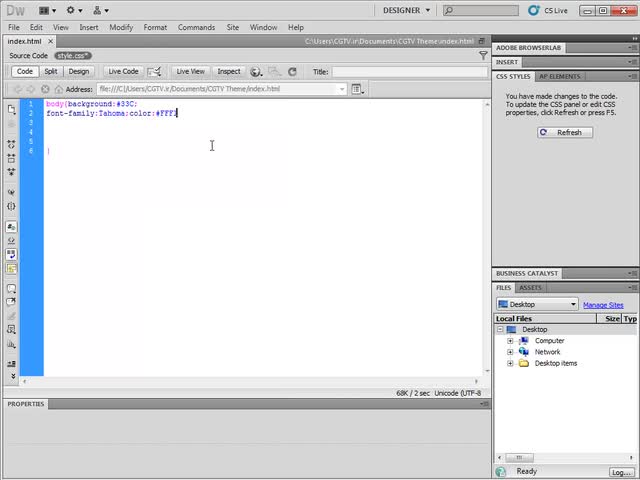
Task: Open the Layout dropdown in the title bar
Action: point(47,11)
